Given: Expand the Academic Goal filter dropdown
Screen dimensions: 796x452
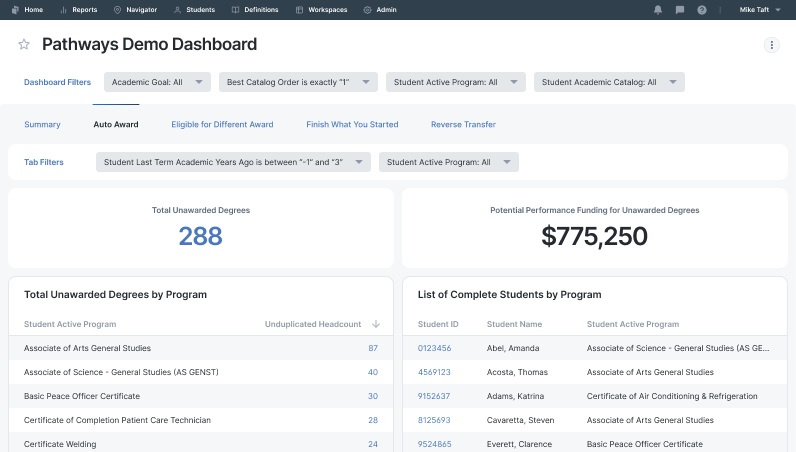Looking at the screenshot, I should (x=157, y=82).
